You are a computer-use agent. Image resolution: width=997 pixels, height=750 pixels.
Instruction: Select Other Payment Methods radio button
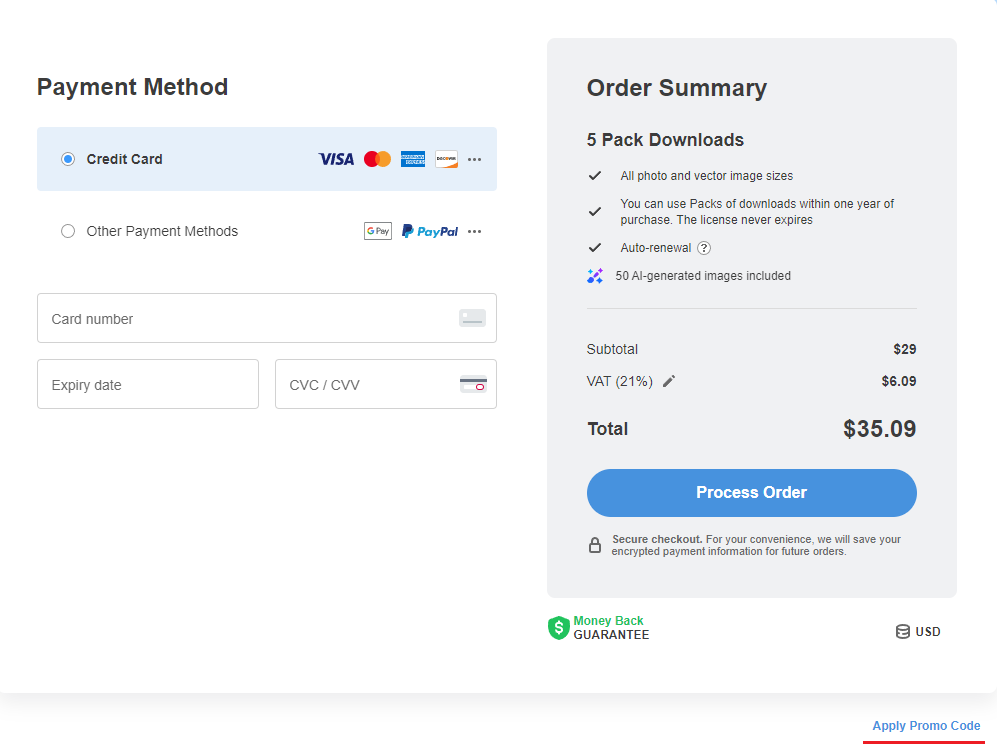pyautogui.click(x=68, y=231)
